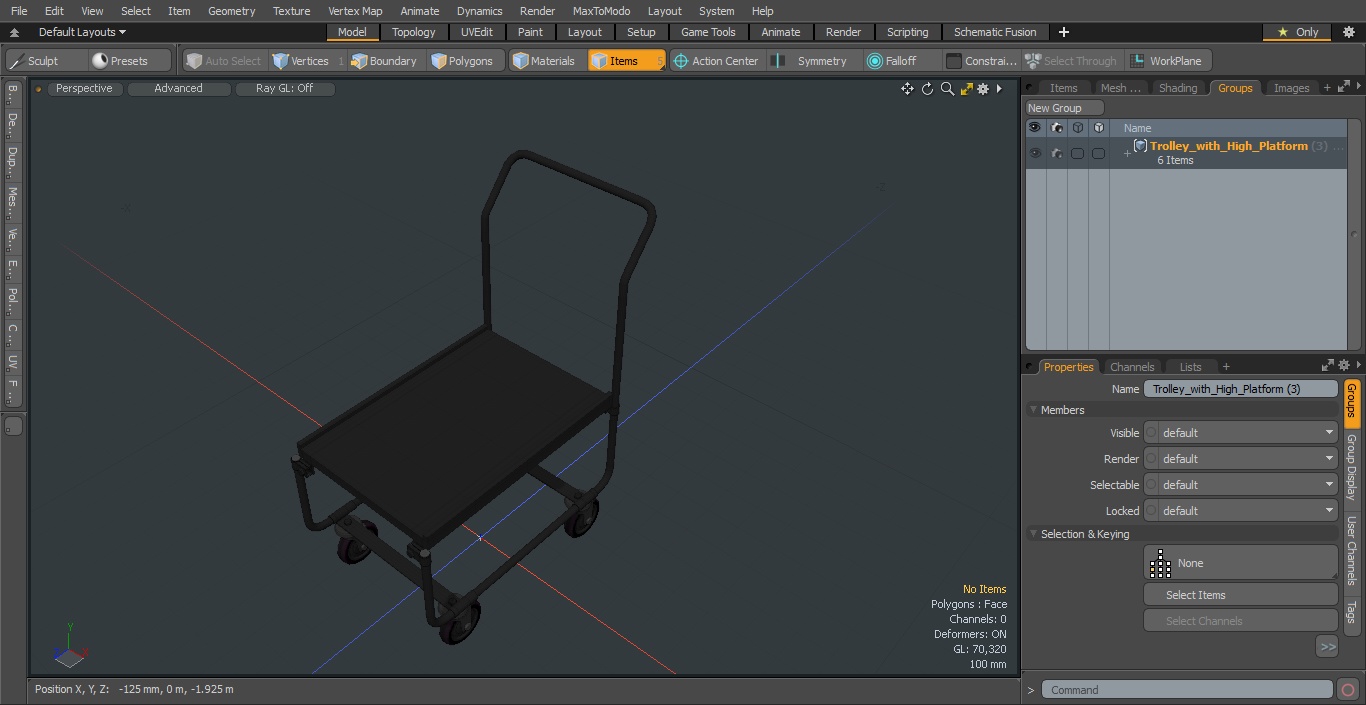This screenshot has height=705, width=1366.
Task: Open the Visible dropdown set to default
Action: pos(1247,433)
